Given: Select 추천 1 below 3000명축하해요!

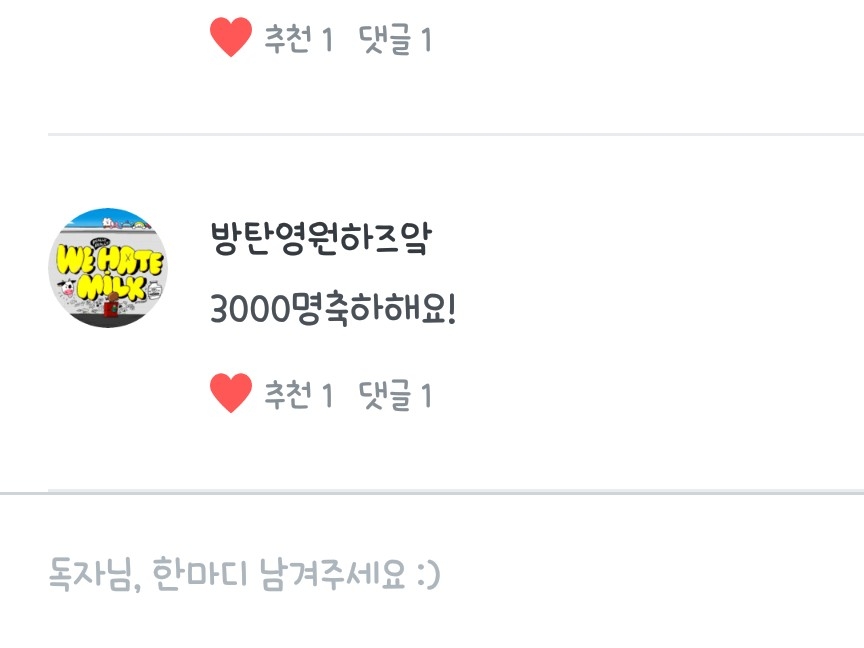Looking at the screenshot, I should (299, 395).
